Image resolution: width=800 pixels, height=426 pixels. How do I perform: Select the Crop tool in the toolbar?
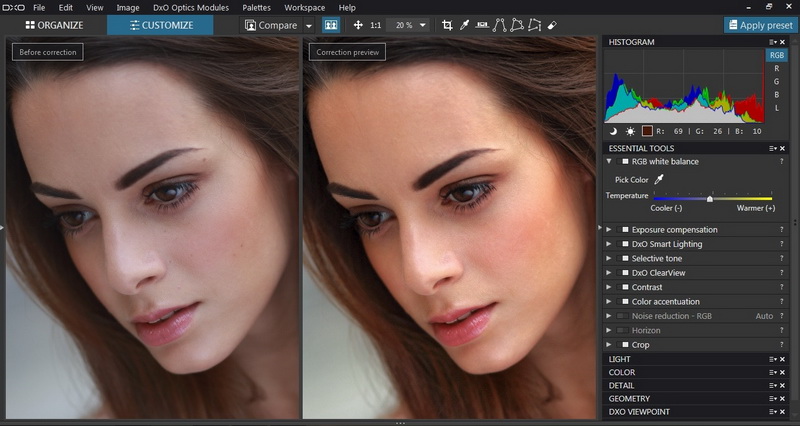(447, 25)
